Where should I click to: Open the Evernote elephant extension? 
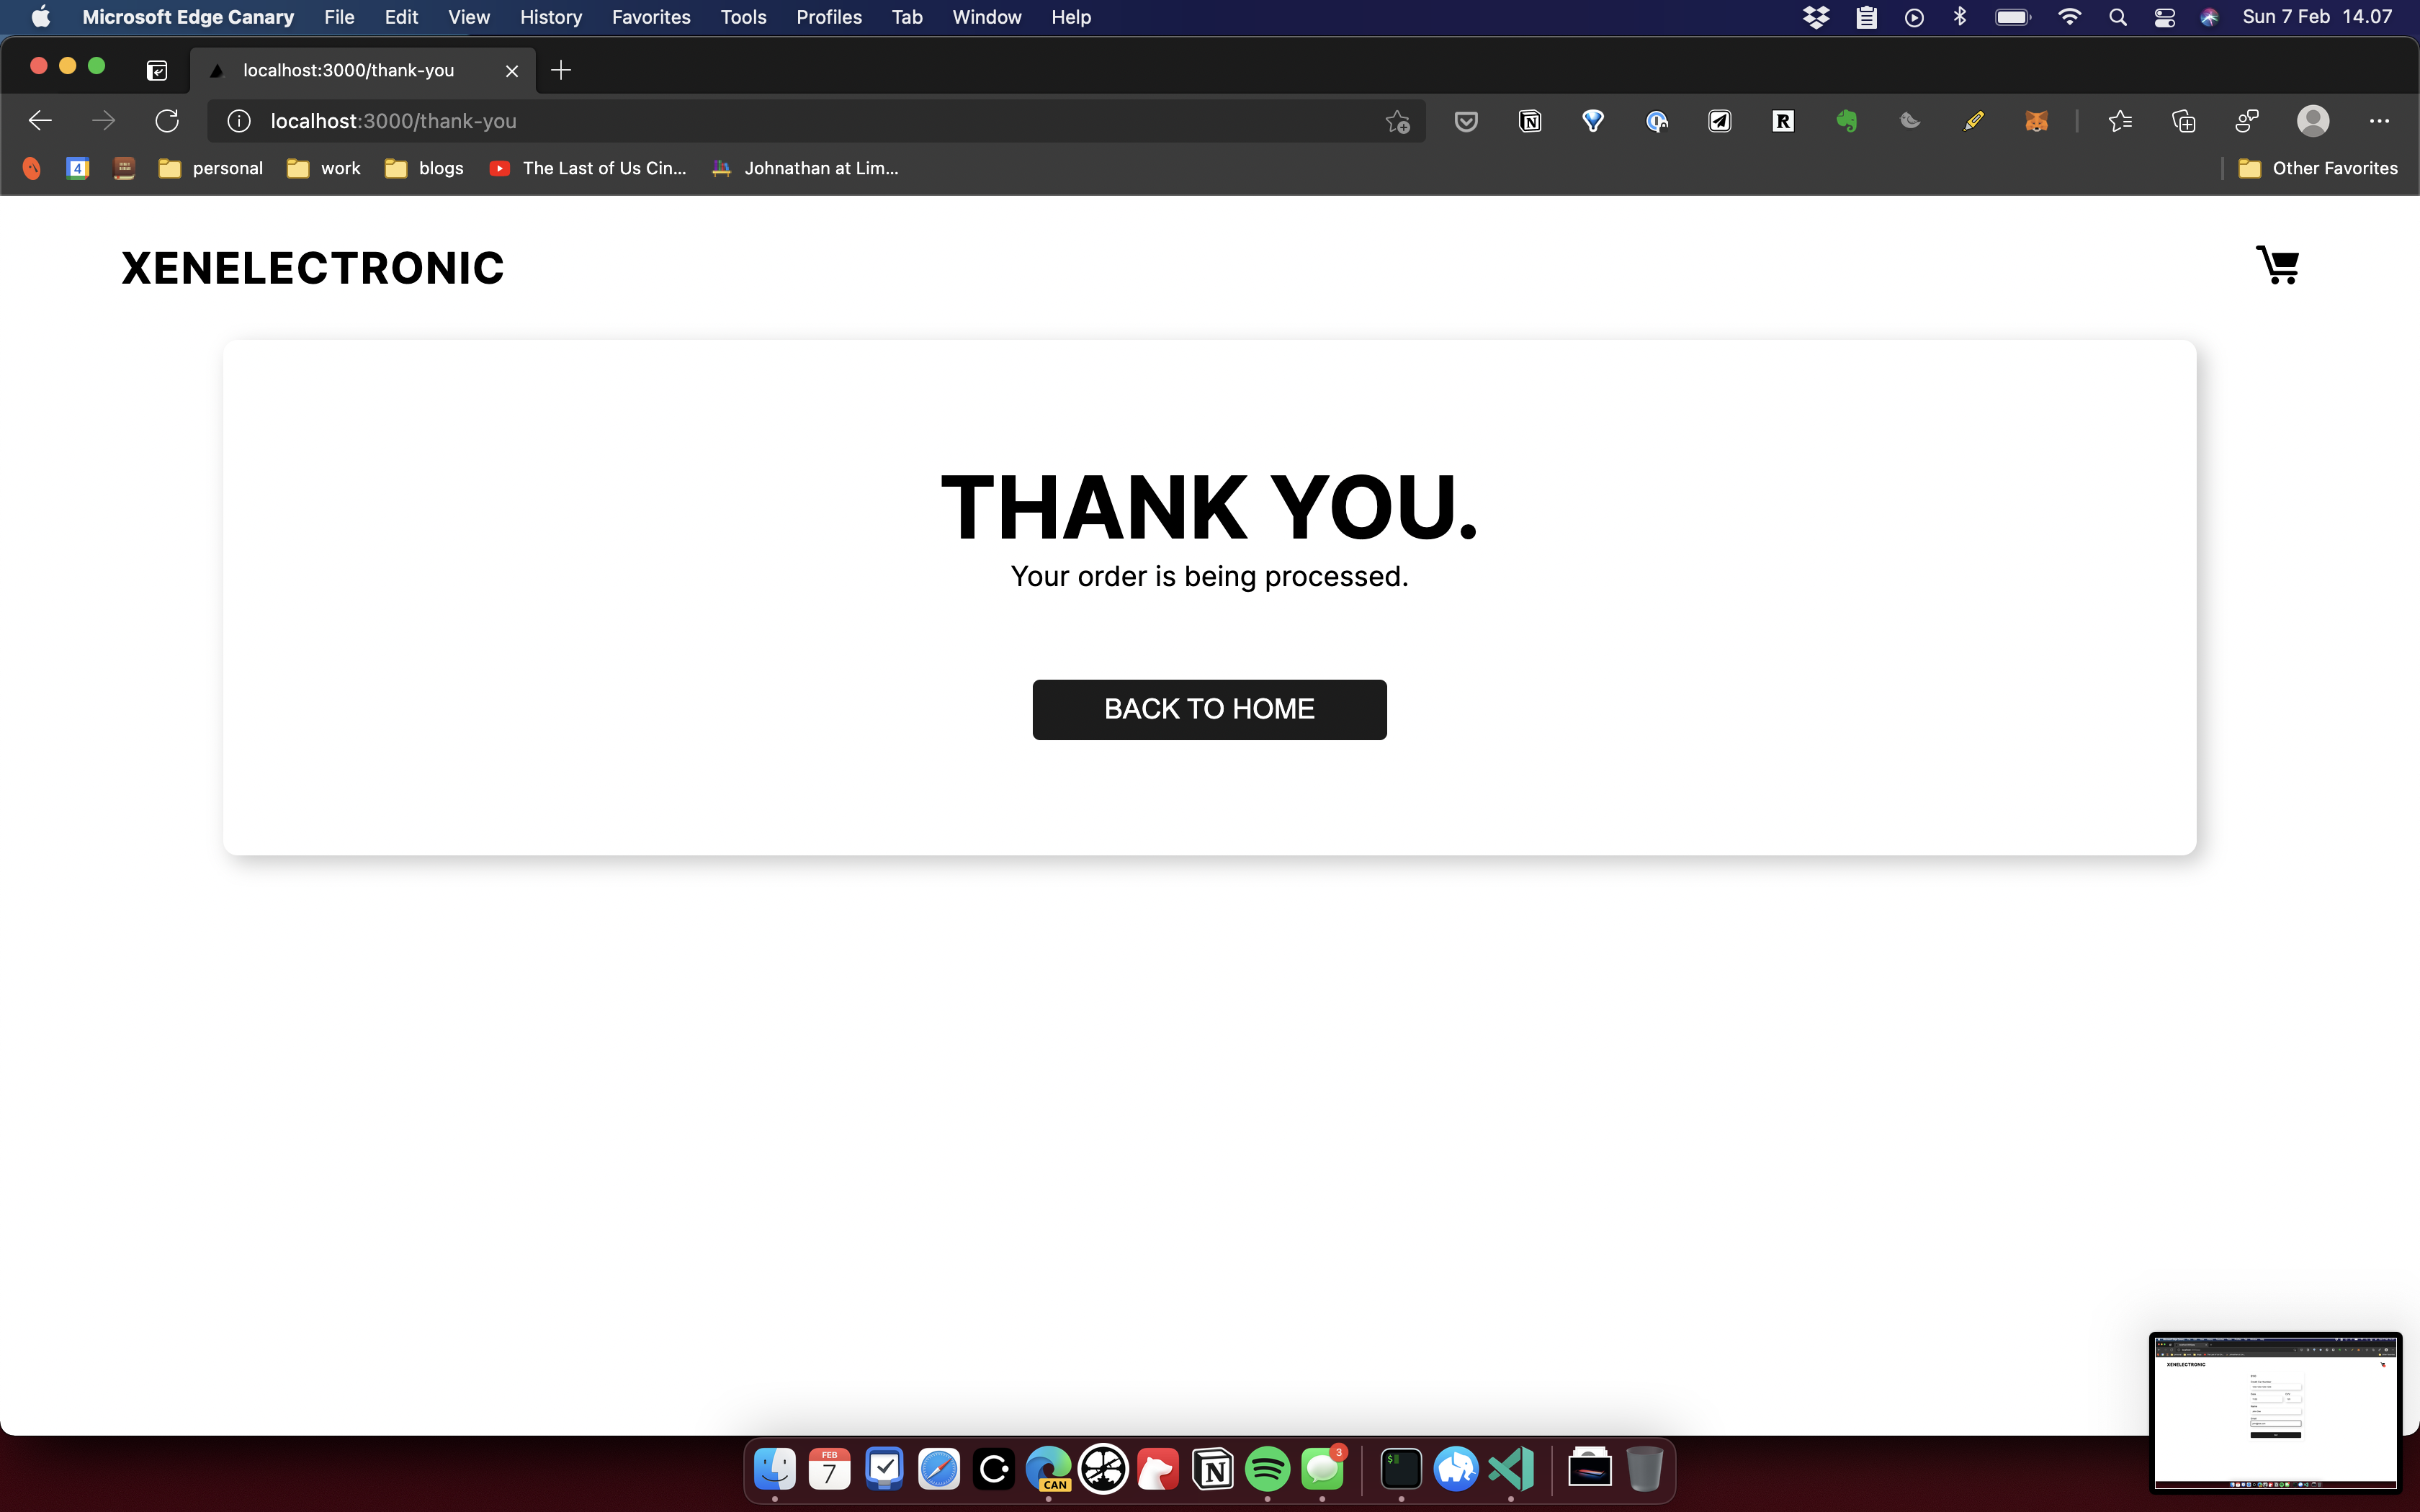(x=1846, y=122)
